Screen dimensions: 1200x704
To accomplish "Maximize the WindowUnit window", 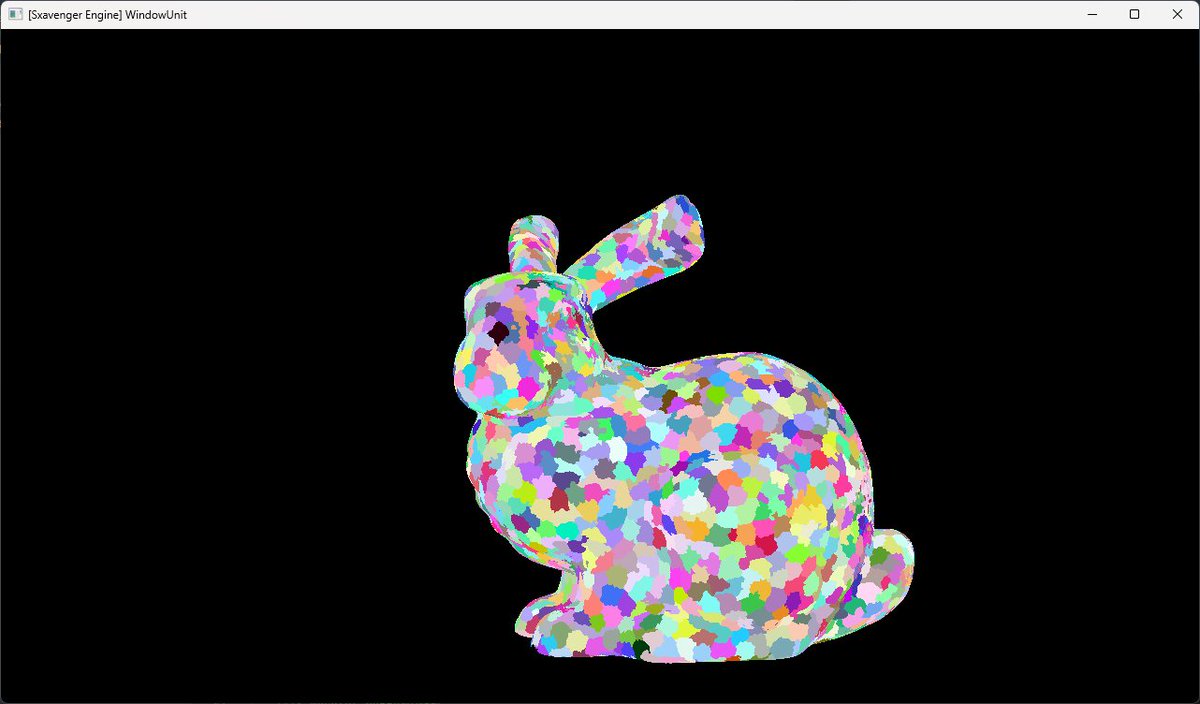I will point(1134,15).
